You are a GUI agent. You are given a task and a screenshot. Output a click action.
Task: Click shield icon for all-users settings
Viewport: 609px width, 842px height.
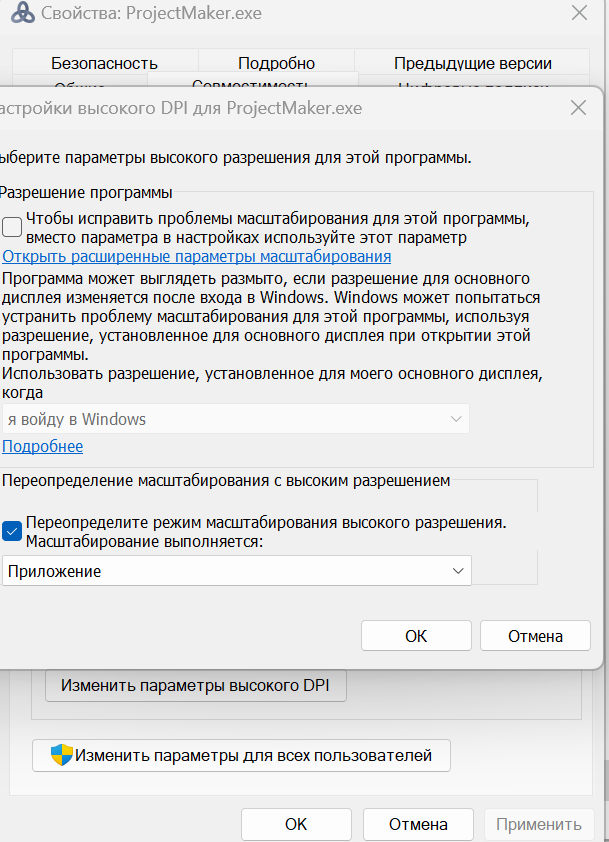coord(63,756)
